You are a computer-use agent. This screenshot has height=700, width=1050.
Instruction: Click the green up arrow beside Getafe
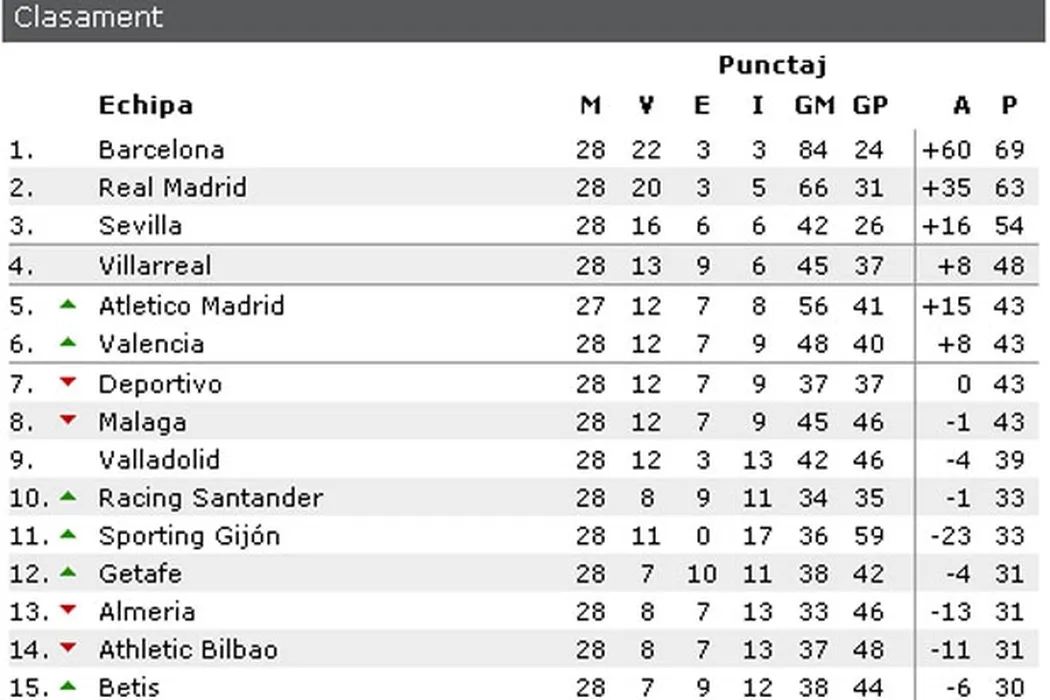point(68,572)
